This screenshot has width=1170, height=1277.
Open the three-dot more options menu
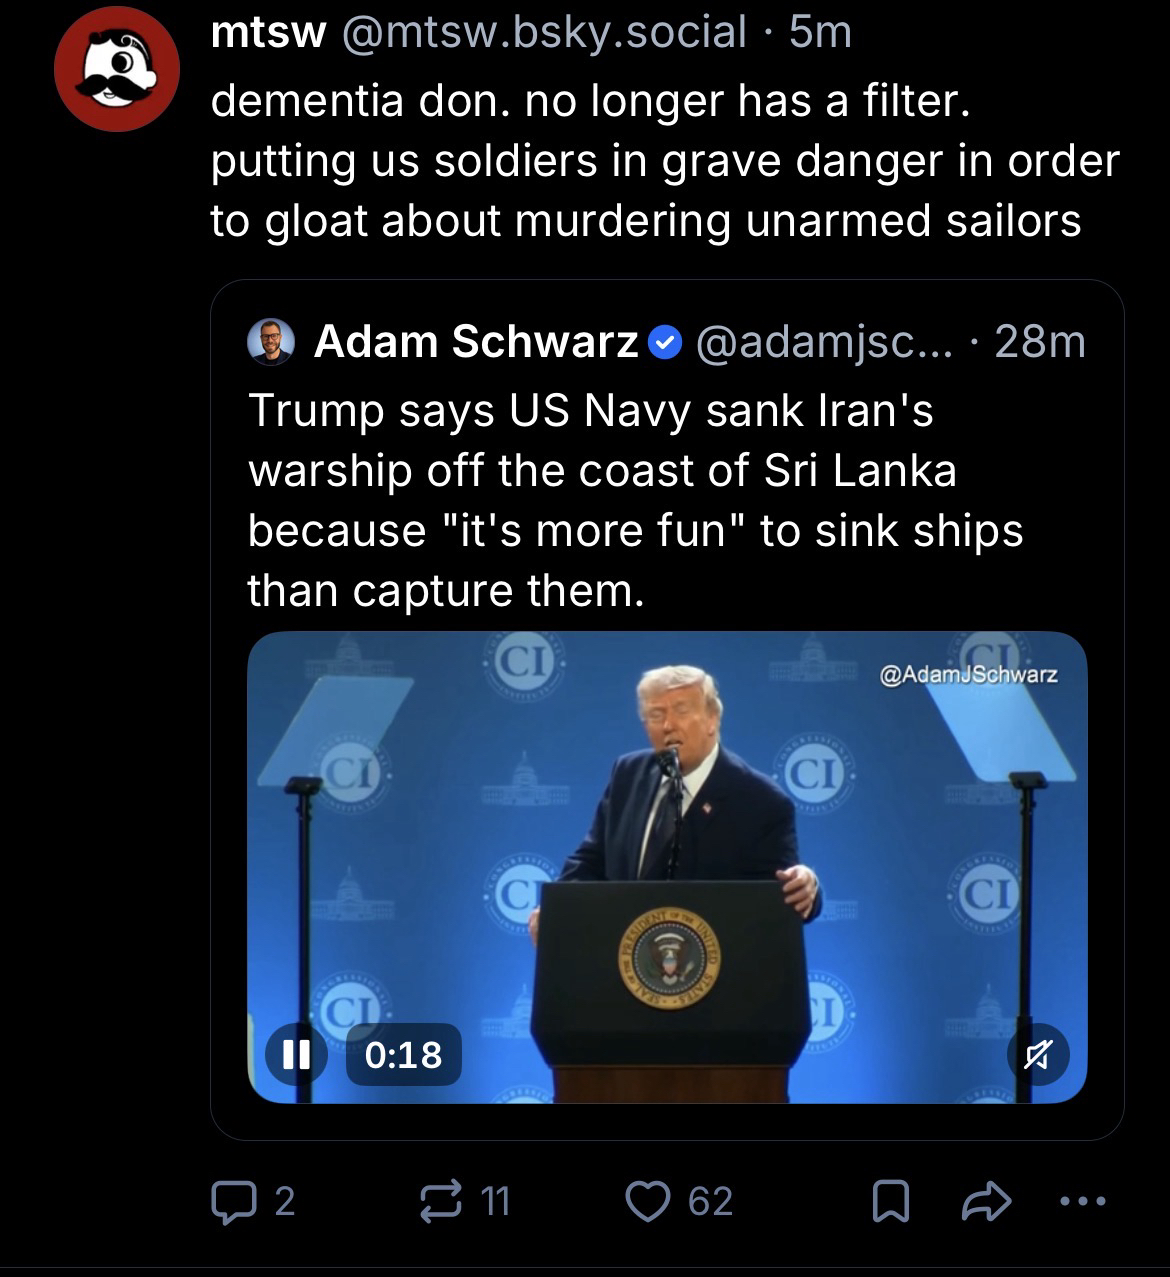click(1084, 1201)
